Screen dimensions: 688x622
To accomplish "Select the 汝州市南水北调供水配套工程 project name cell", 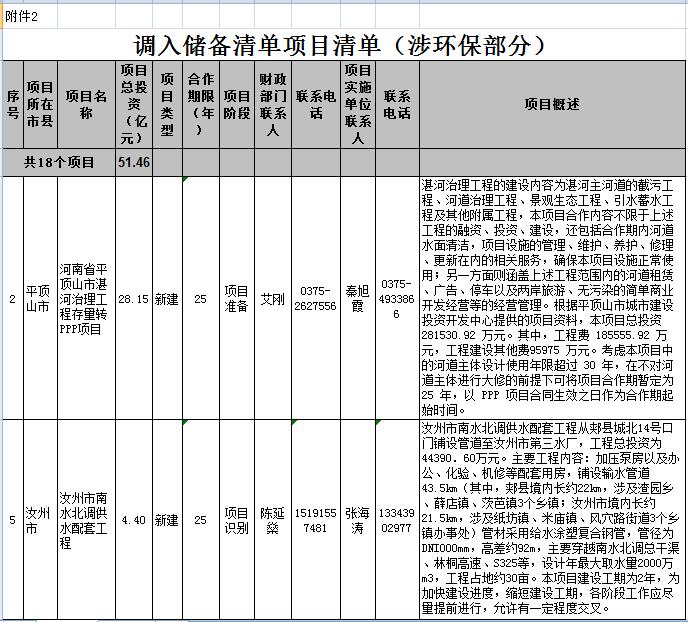I will tap(86, 520).
